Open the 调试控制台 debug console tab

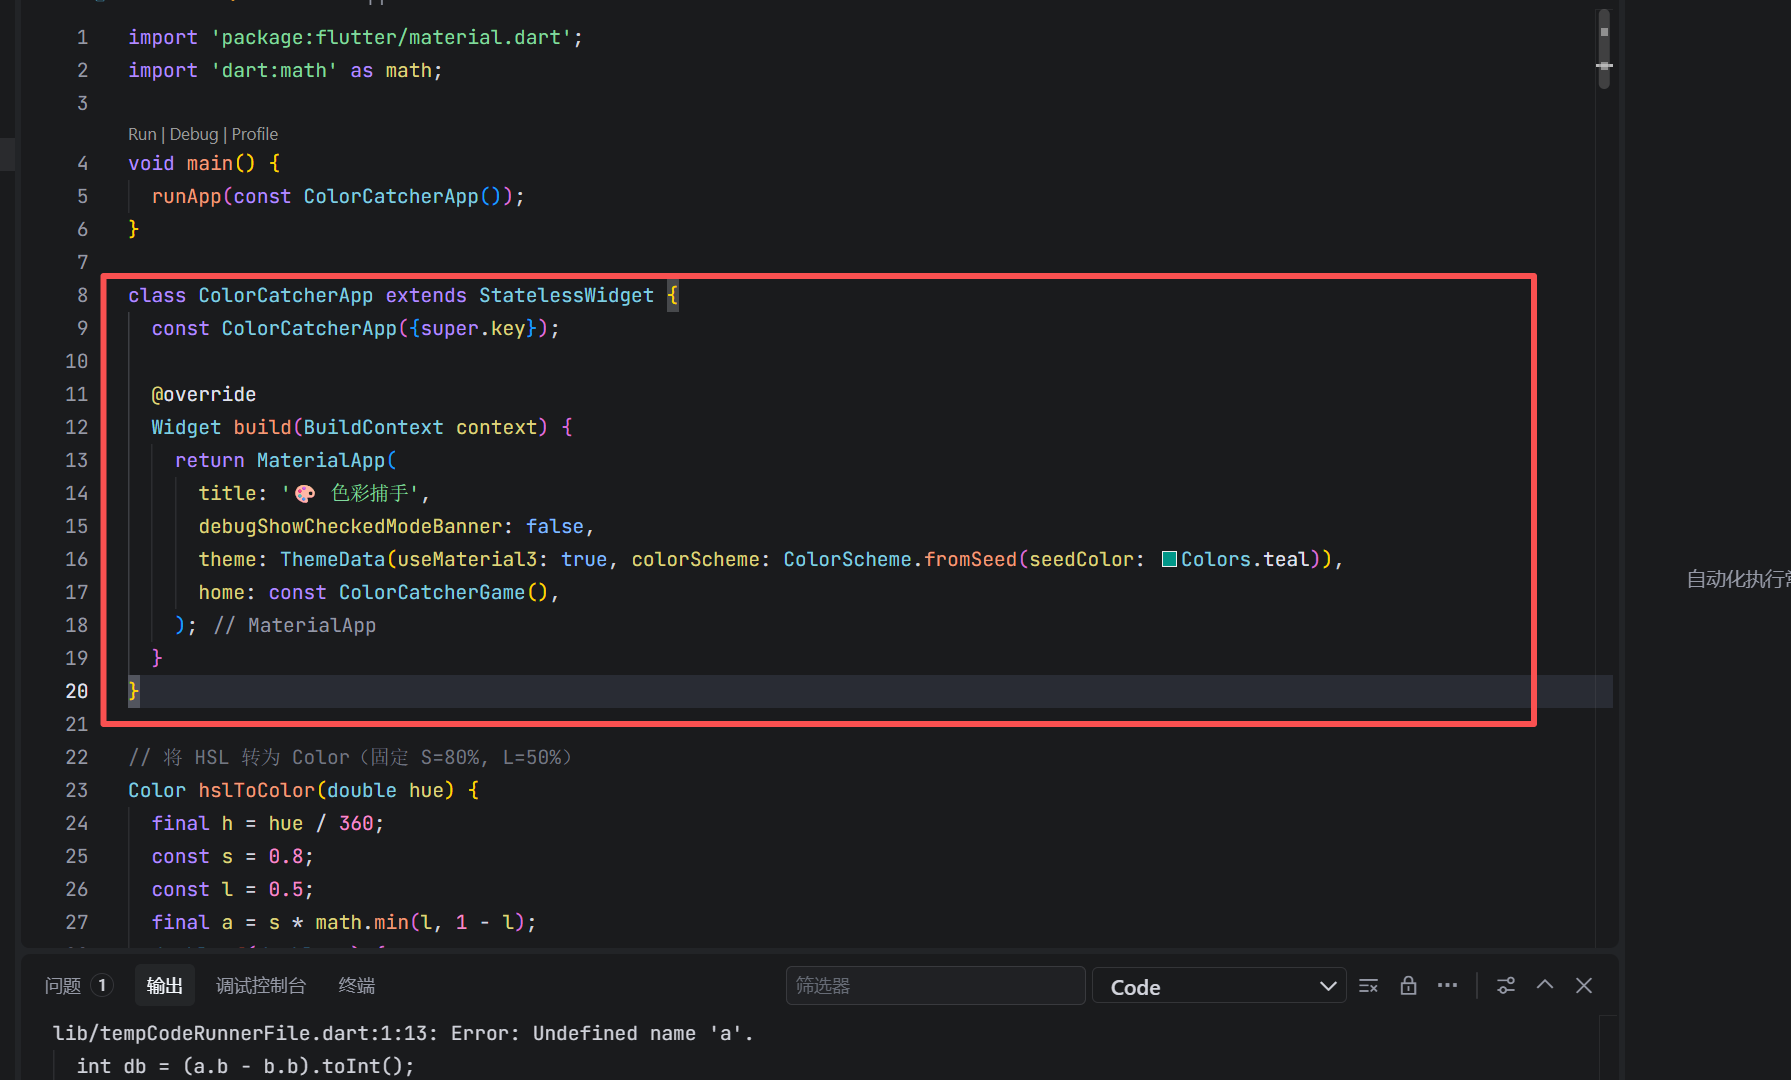click(261, 986)
